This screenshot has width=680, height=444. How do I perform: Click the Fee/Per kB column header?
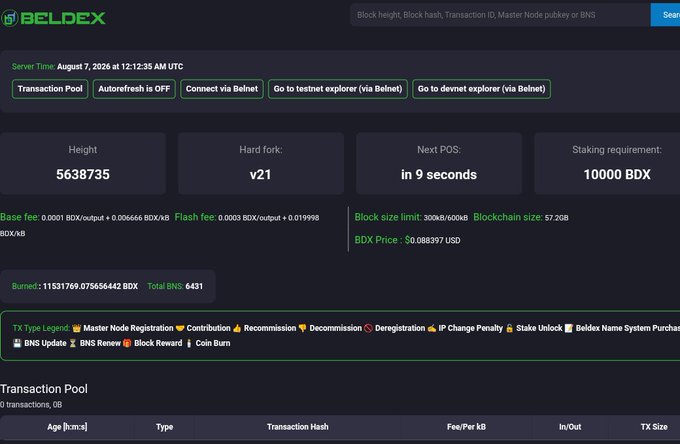coord(466,427)
